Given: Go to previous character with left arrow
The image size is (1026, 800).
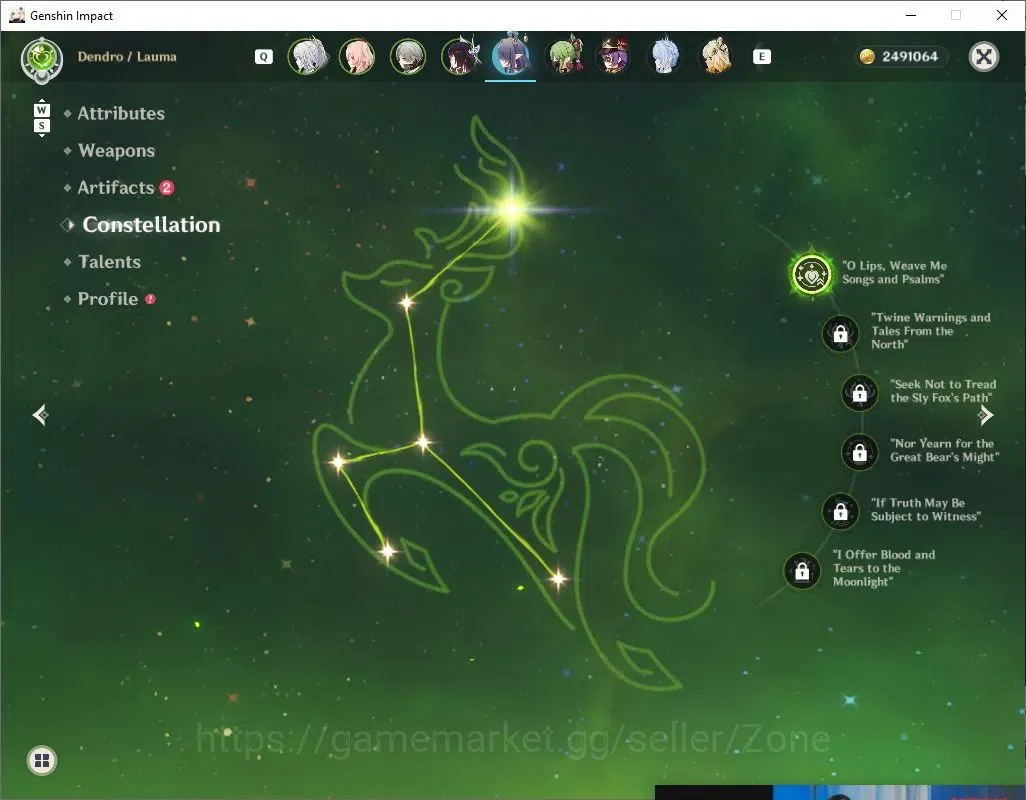Looking at the screenshot, I should click(x=41, y=415).
